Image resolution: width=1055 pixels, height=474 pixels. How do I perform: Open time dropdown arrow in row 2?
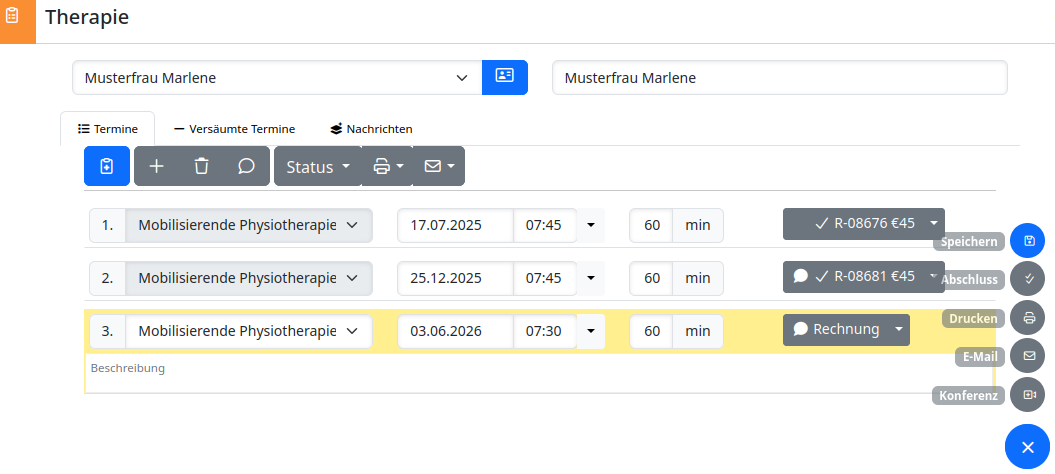[591, 277]
